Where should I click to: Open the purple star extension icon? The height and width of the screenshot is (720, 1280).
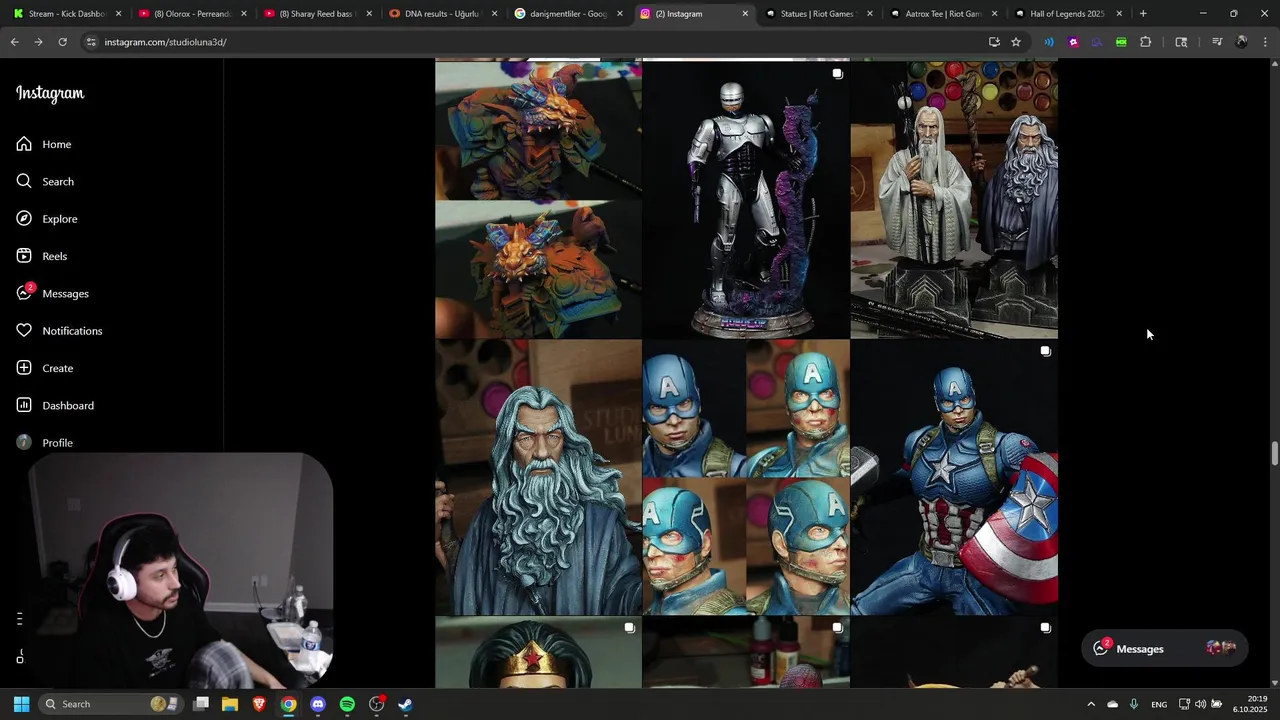tap(1073, 42)
